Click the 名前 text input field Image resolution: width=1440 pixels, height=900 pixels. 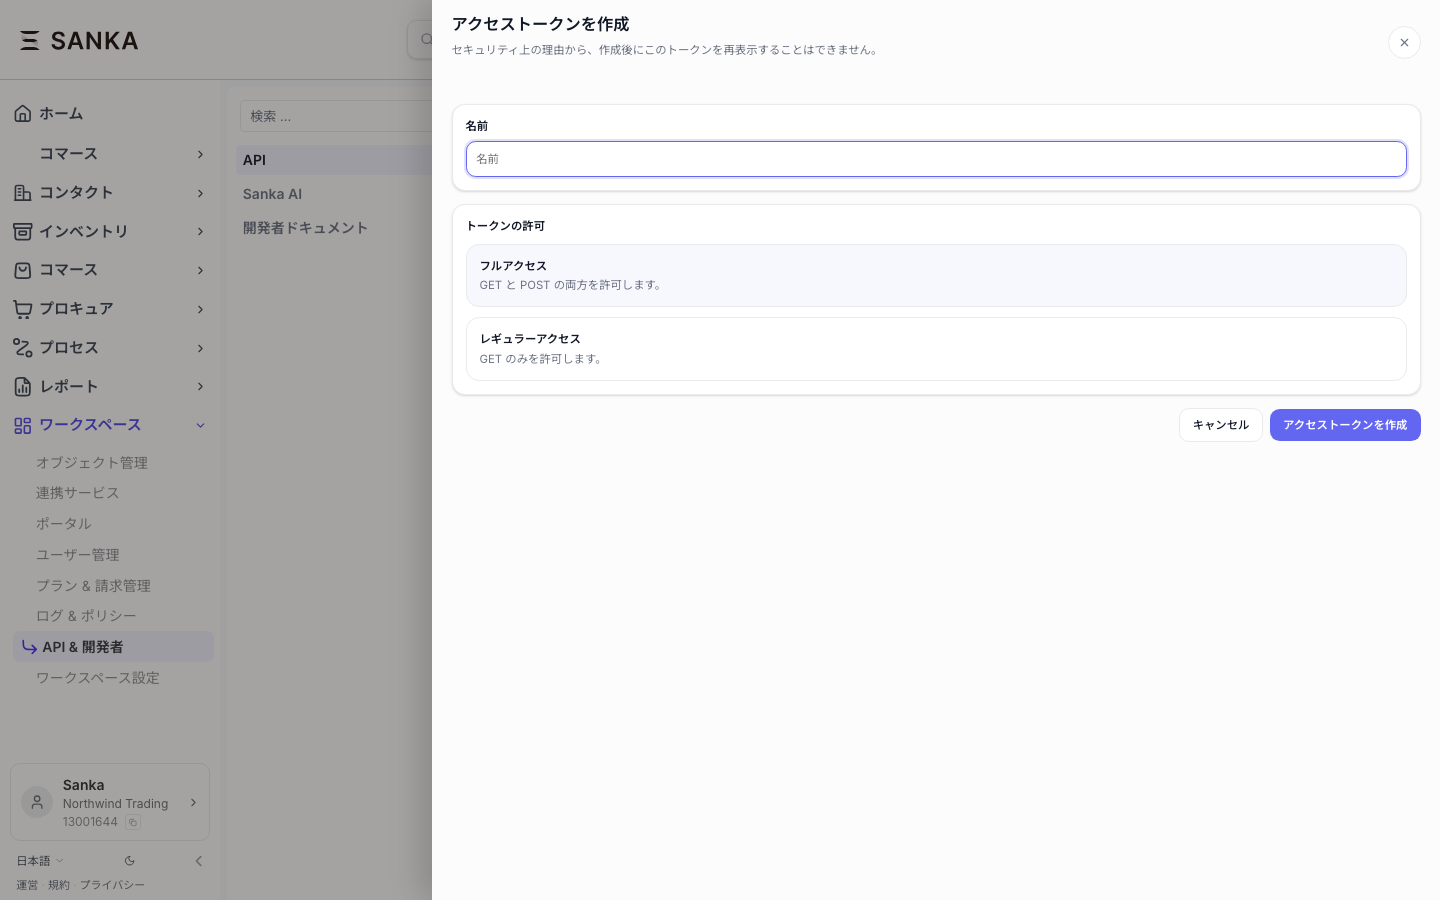click(x=935, y=159)
